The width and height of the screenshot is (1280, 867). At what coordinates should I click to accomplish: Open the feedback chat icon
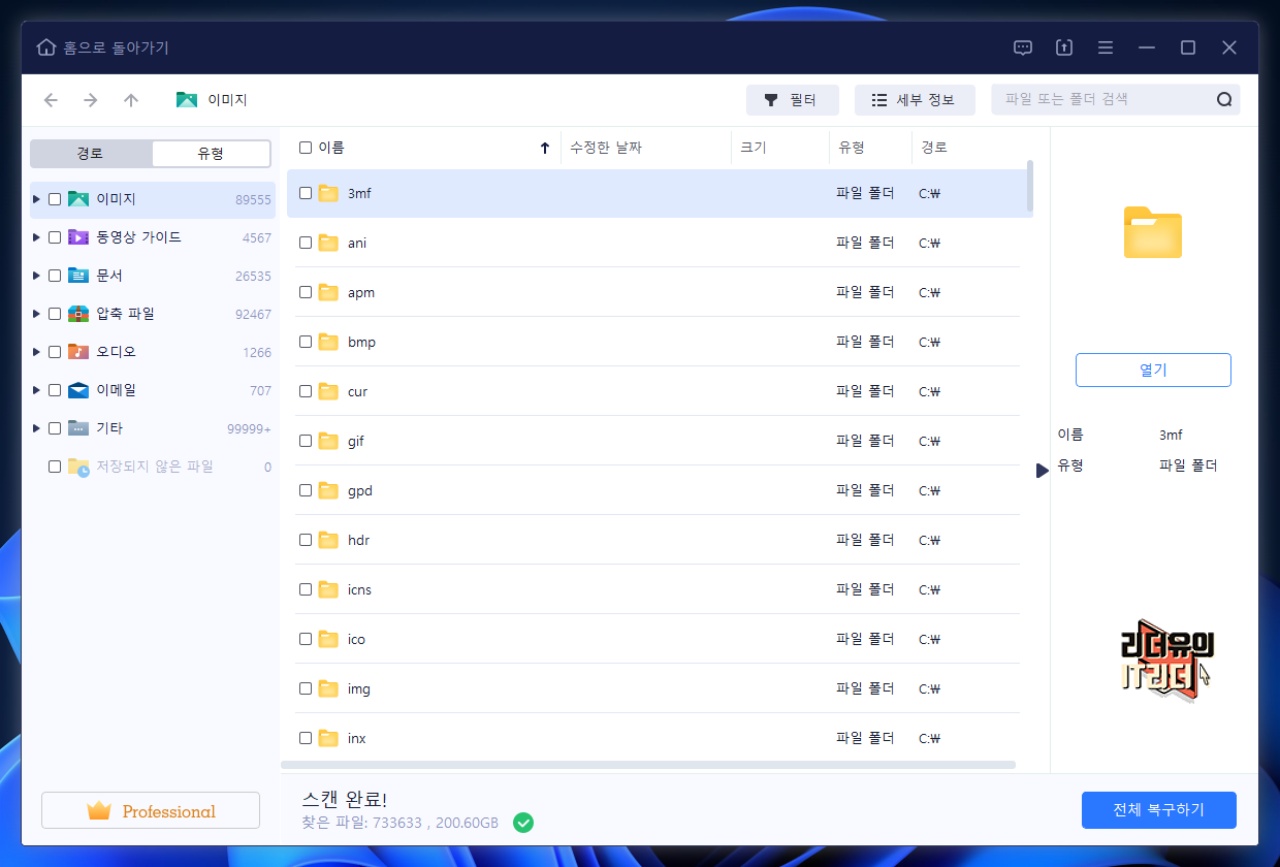coord(1023,48)
